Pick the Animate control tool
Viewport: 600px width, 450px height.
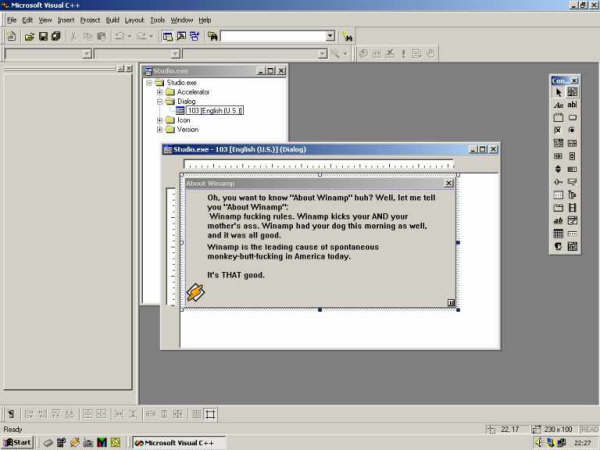572,208
